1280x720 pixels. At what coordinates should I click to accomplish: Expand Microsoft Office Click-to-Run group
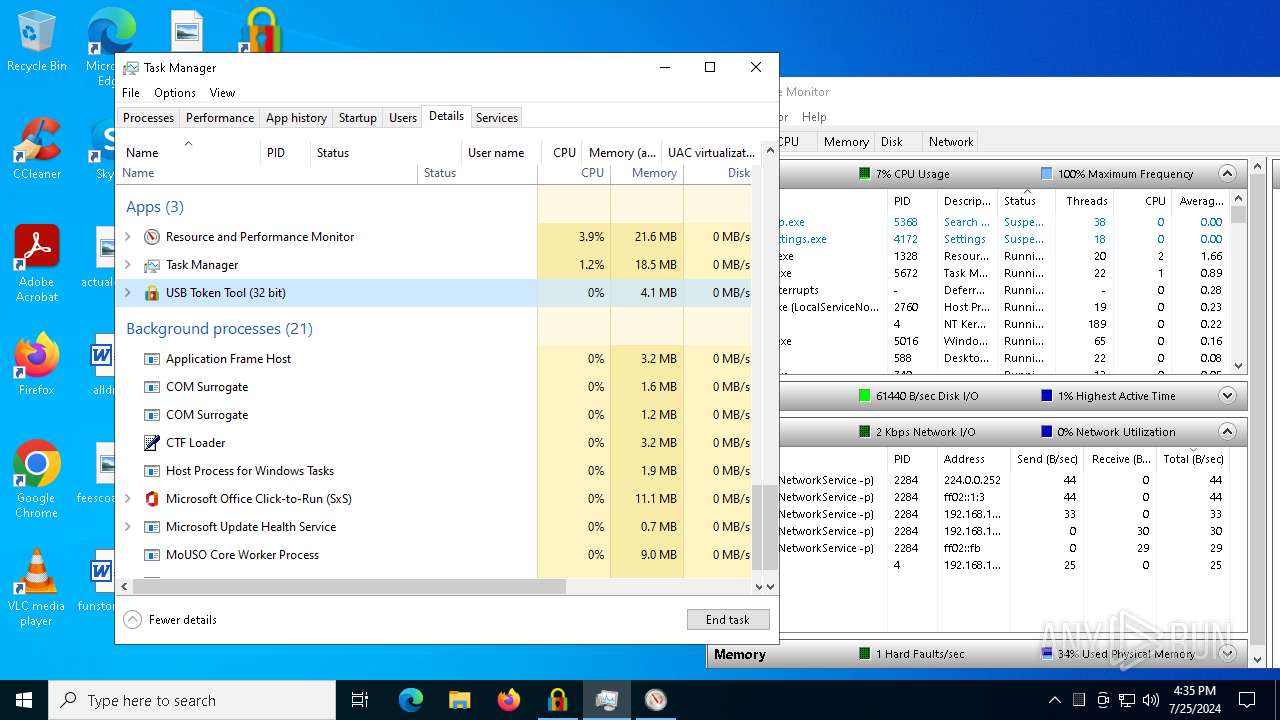click(x=127, y=499)
